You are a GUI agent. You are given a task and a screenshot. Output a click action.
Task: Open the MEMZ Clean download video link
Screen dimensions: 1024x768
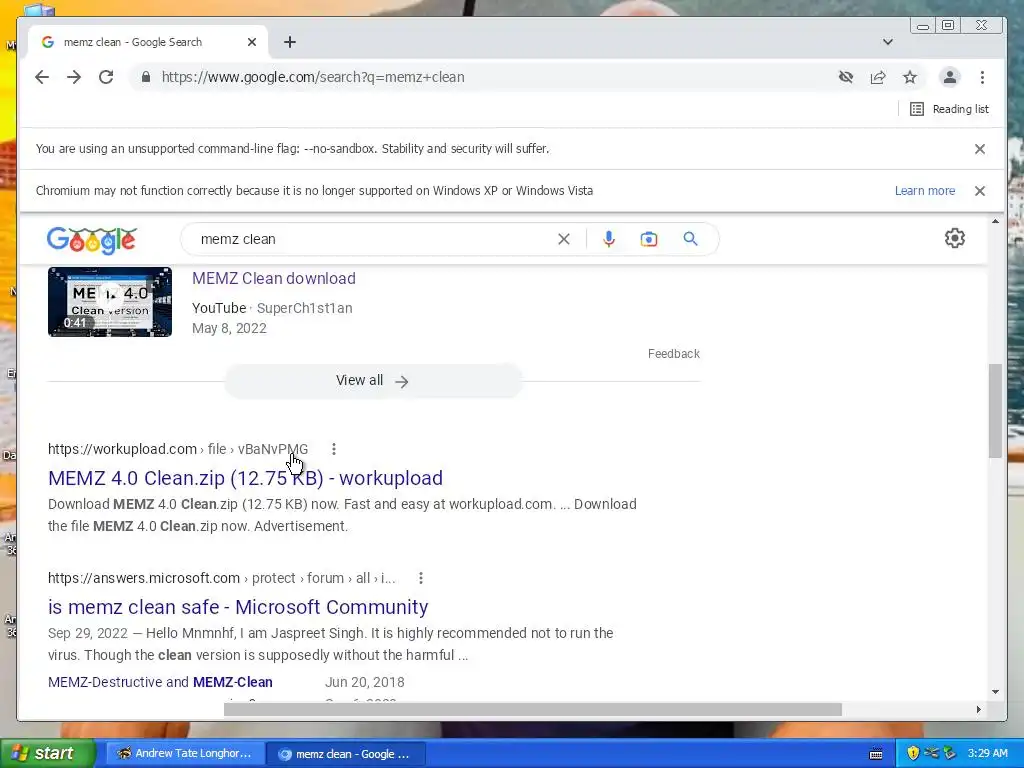[x=274, y=278]
